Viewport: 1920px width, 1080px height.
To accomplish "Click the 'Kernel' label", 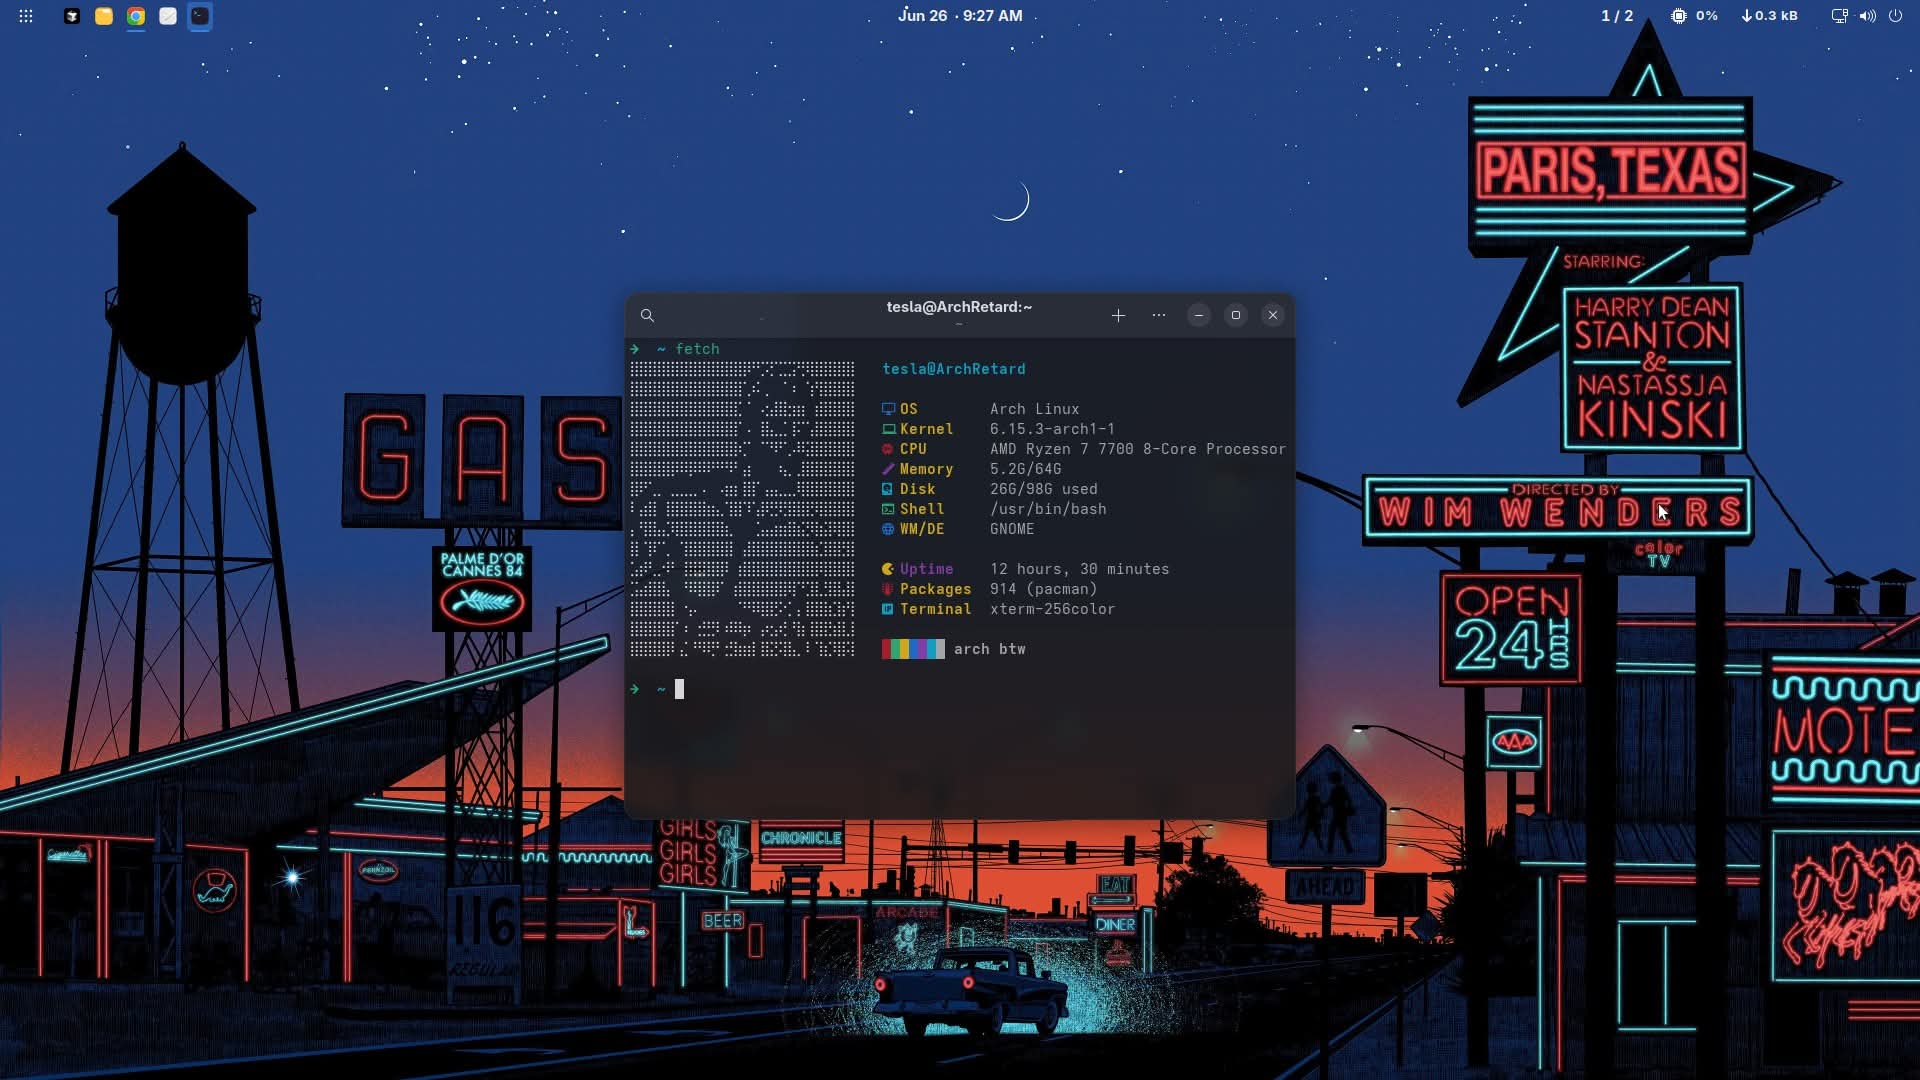I will pos(926,429).
